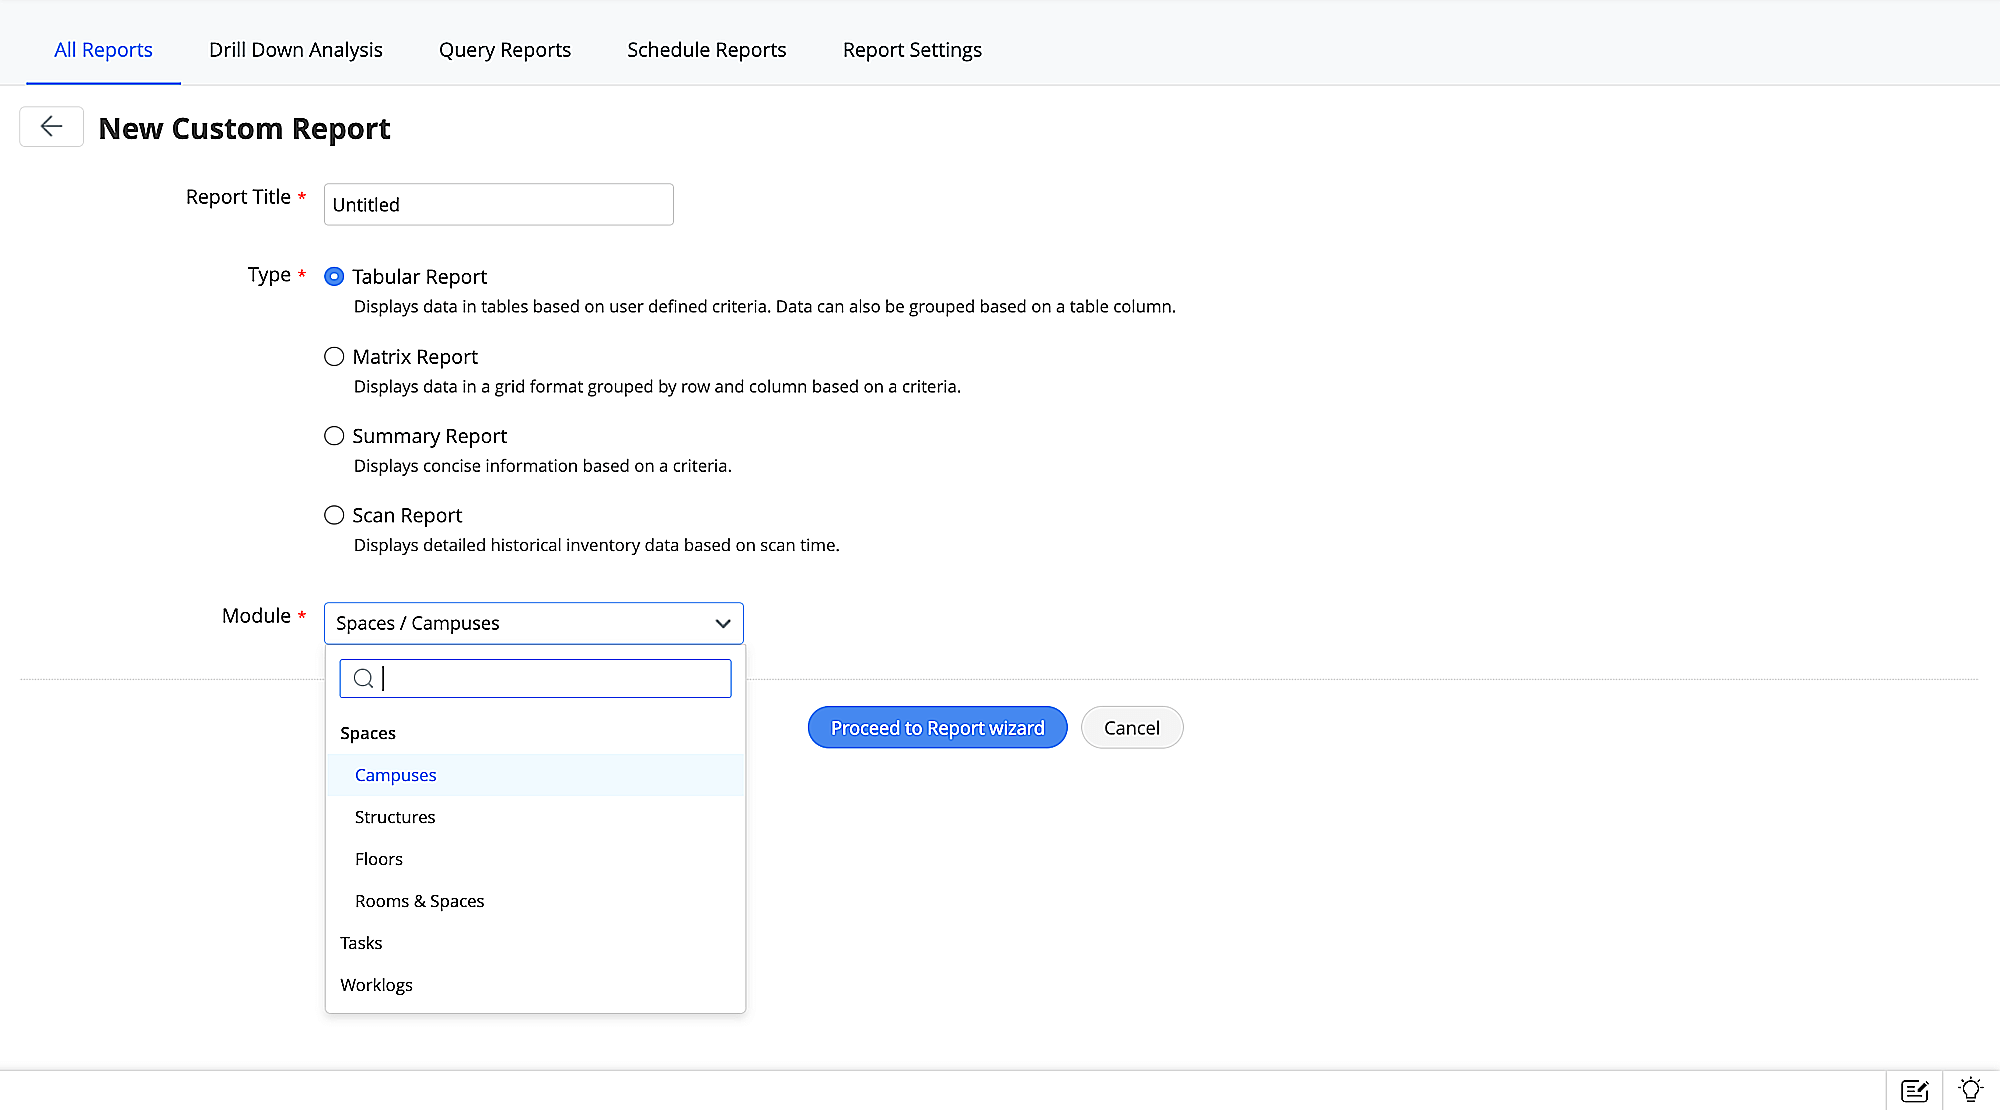Click the back arrow icon

tap(51, 127)
